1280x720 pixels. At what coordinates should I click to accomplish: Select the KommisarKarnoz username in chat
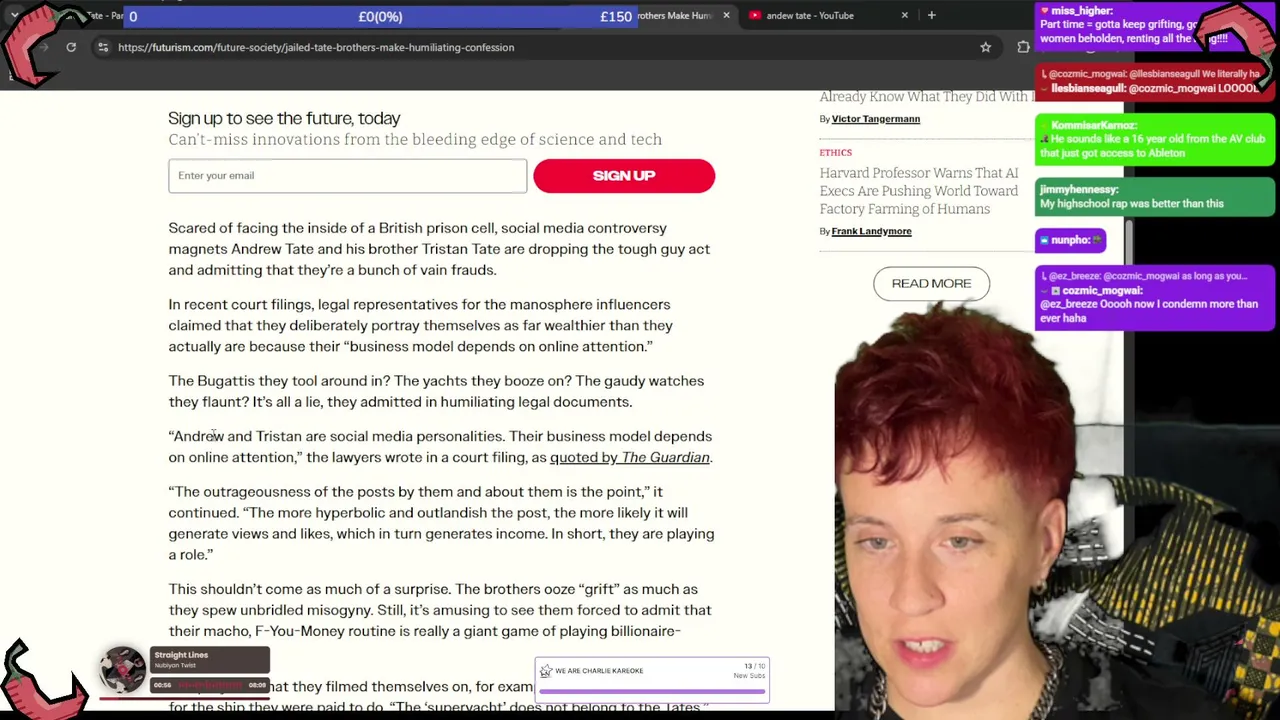(x=1095, y=125)
